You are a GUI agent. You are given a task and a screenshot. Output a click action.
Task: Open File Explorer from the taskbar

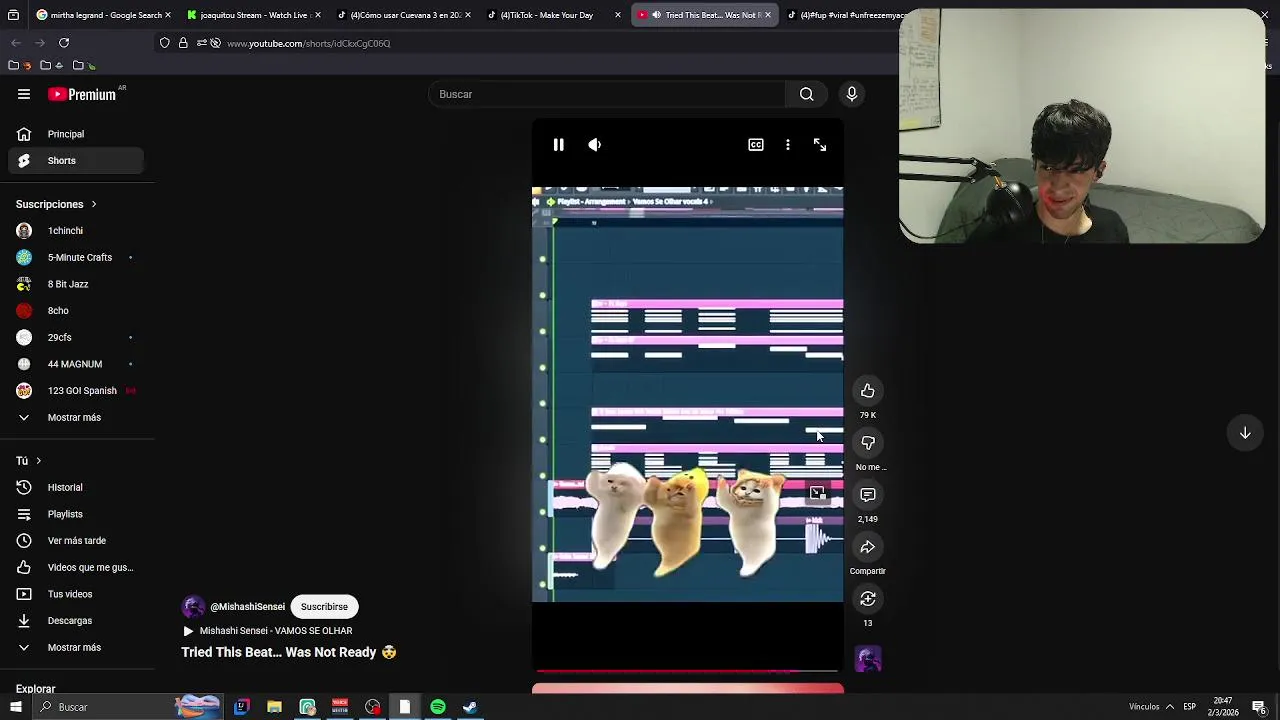point(274,707)
